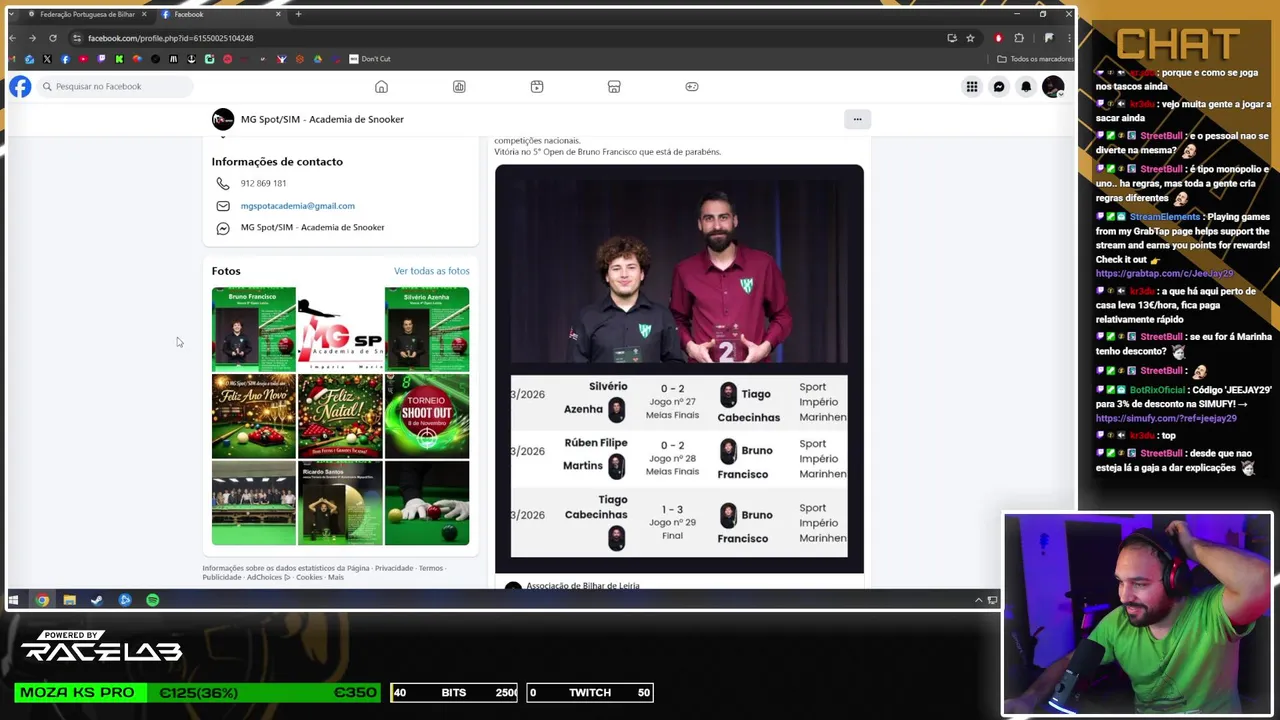Bookmark this page with the star icon
The width and height of the screenshot is (1280, 720).
click(x=970, y=38)
